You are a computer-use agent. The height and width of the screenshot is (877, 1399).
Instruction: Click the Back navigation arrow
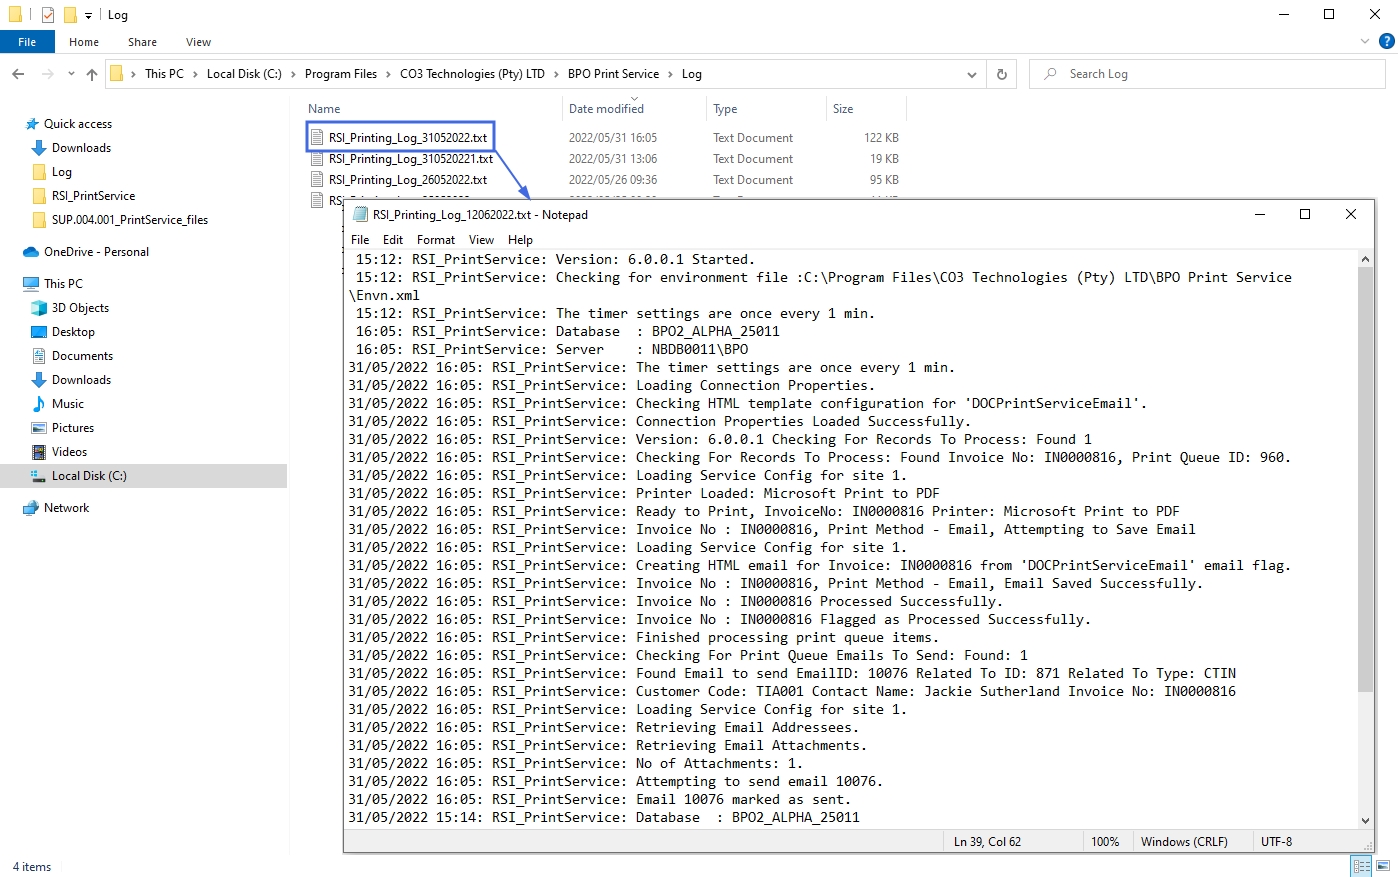point(18,74)
